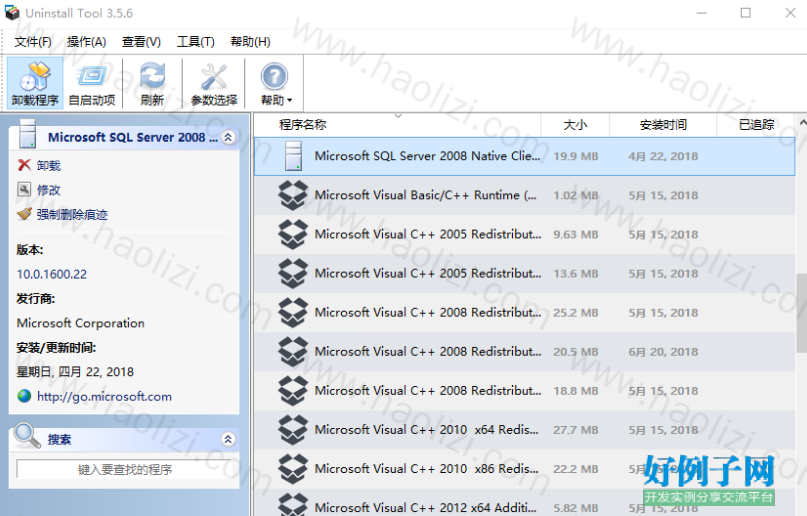This screenshot has height=516, width=807.
Task: Collapse the Microsoft SQL Server 2008 details panel
Action: [229, 137]
